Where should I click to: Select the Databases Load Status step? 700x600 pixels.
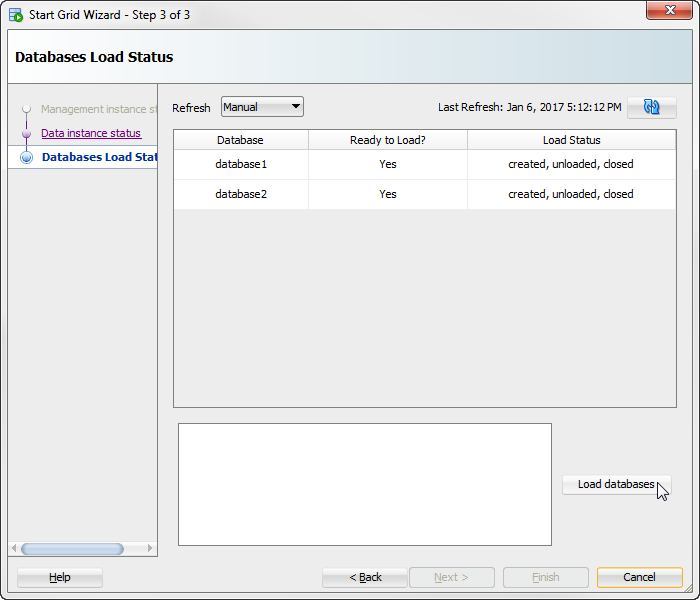99,157
